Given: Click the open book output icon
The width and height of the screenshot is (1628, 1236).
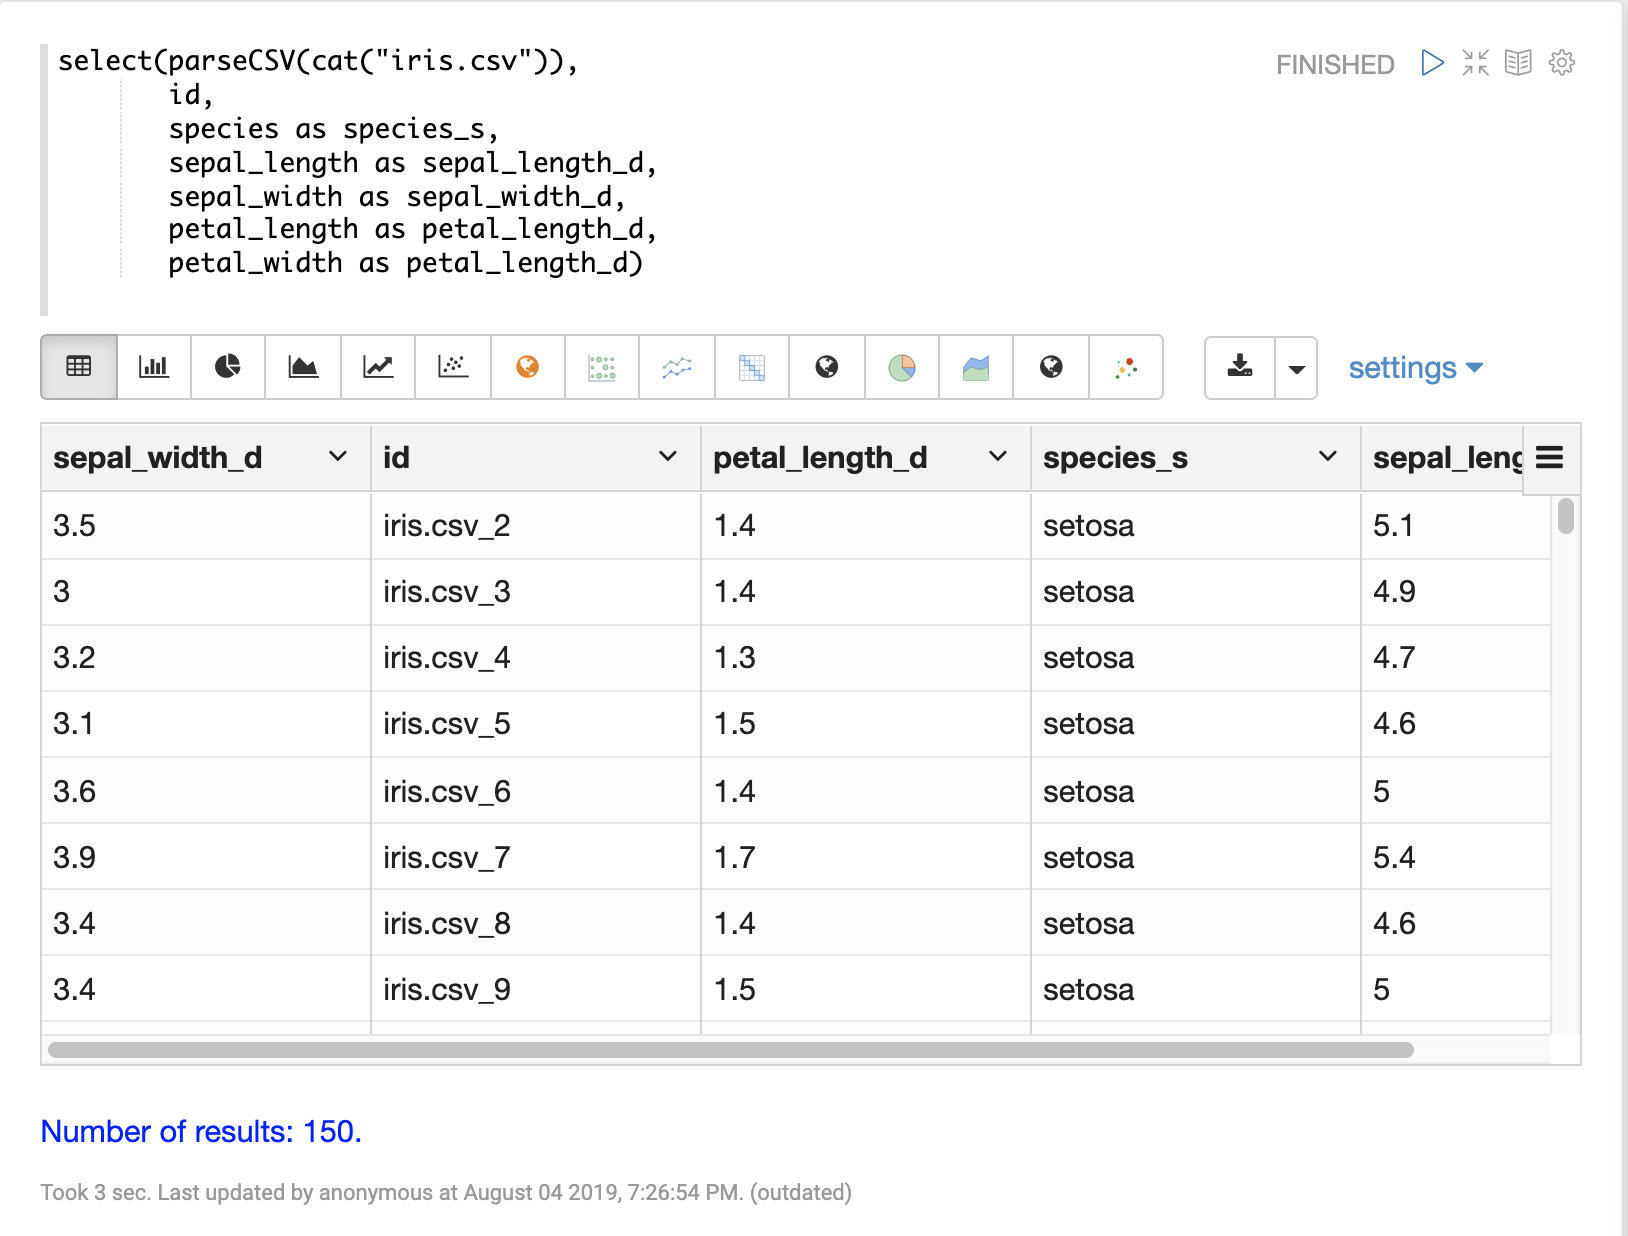Looking at the screenshot, I should [x=1518, y=63].
